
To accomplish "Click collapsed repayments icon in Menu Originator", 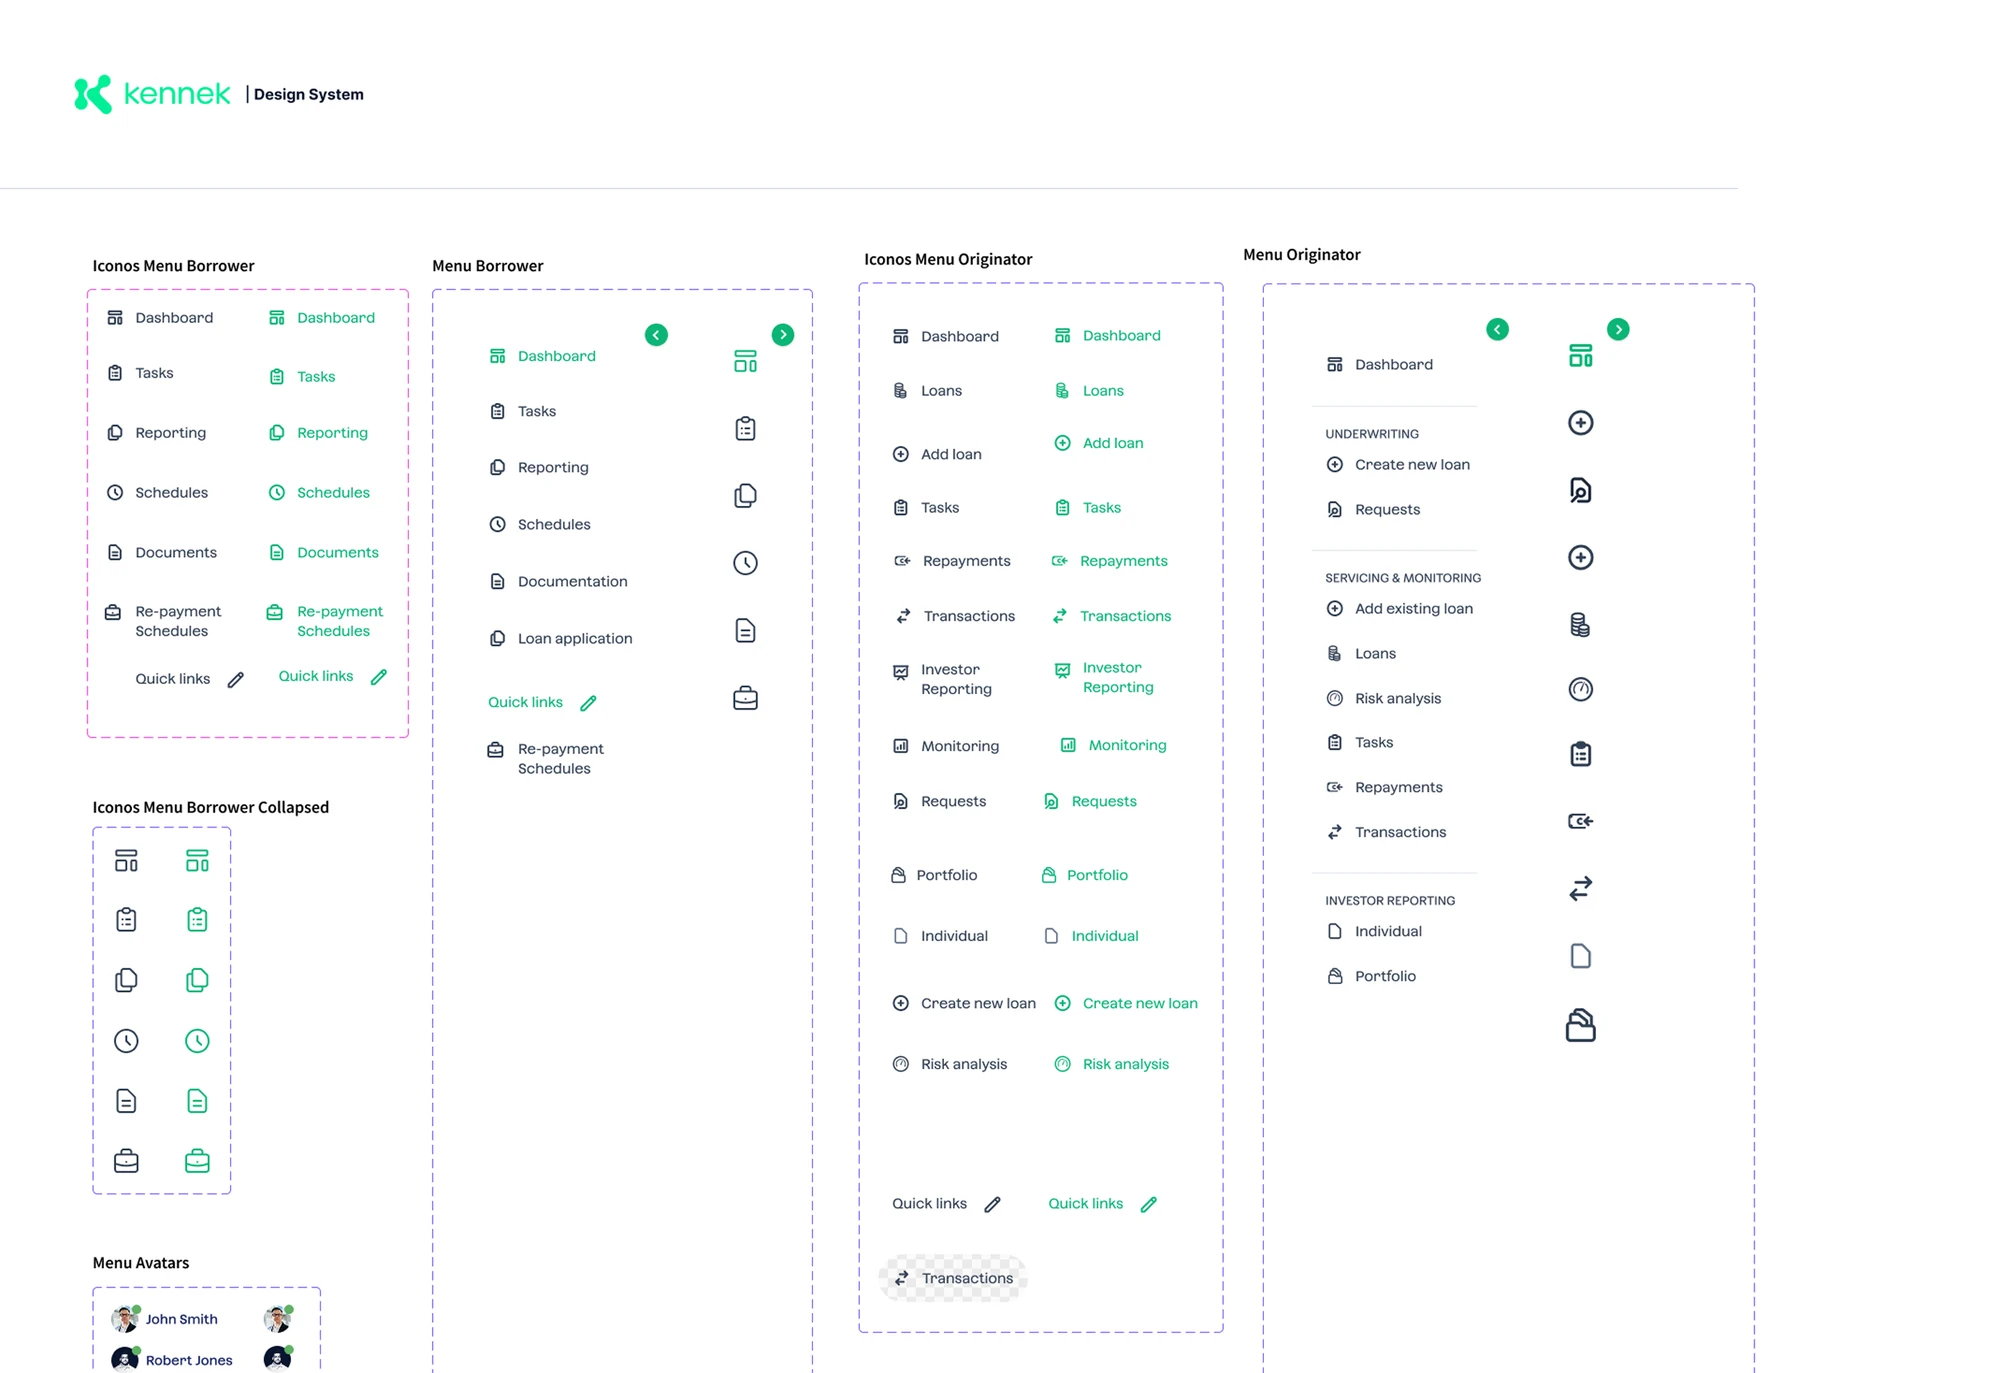I will 1580,821.
